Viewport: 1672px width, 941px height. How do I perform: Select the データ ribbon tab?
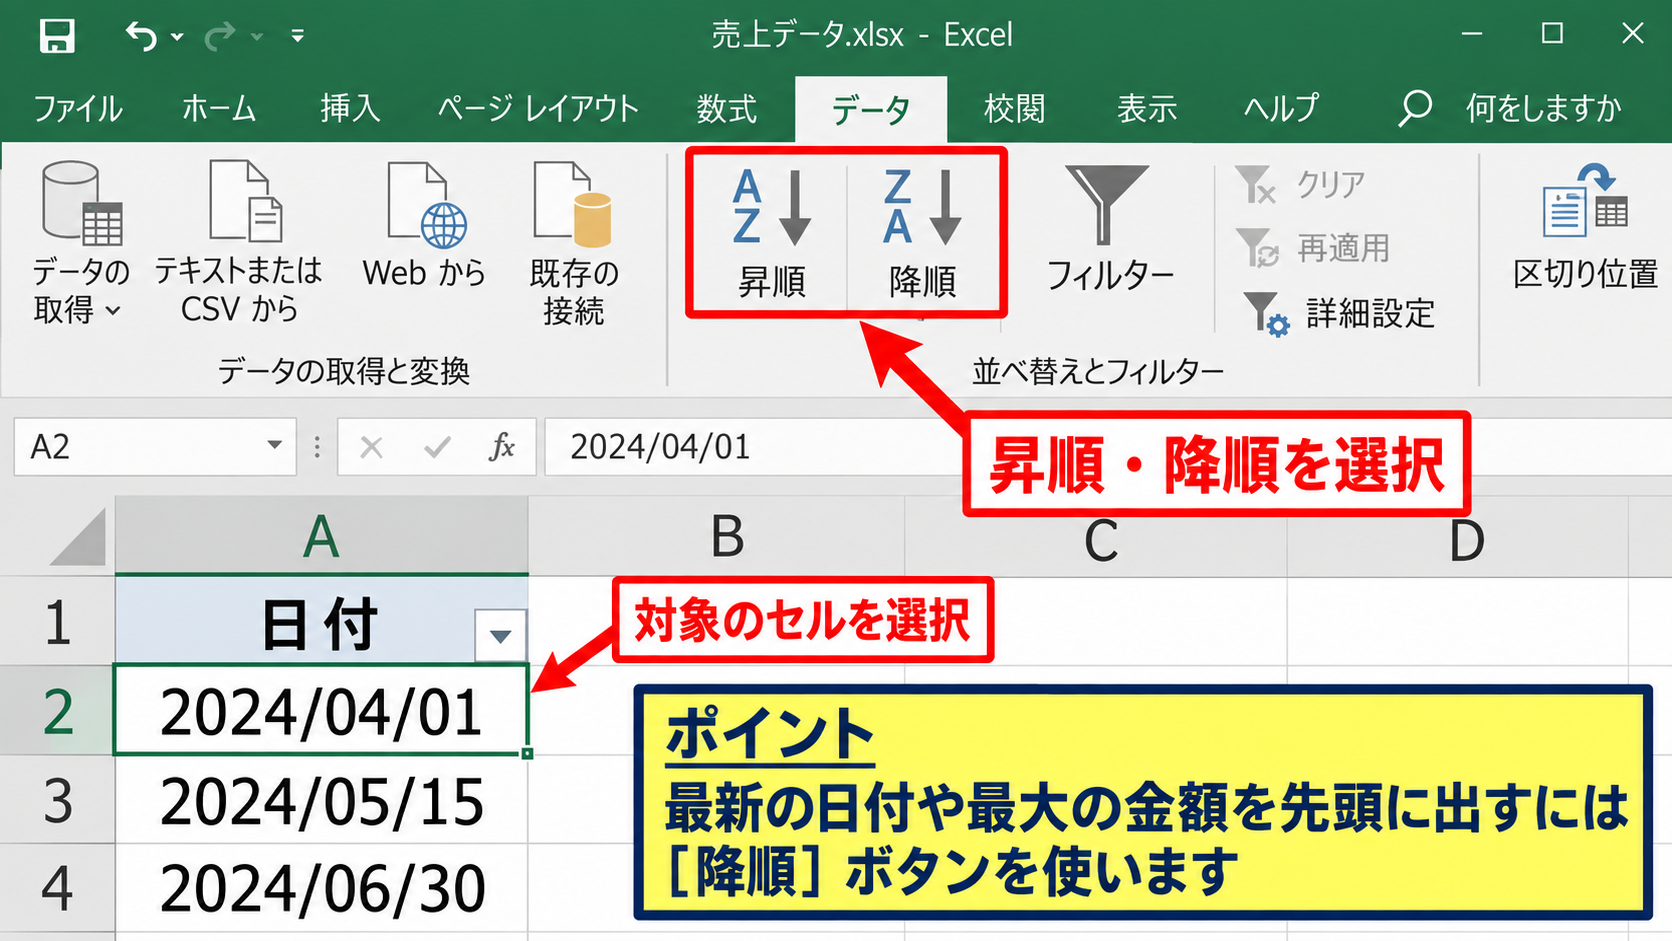tap(871, 110)
